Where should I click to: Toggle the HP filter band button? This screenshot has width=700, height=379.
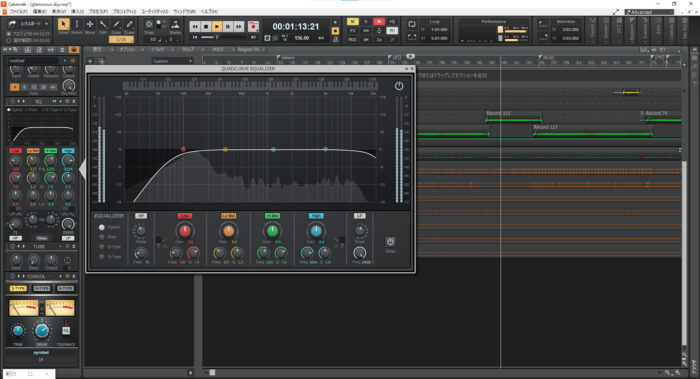tap(141, 216)
